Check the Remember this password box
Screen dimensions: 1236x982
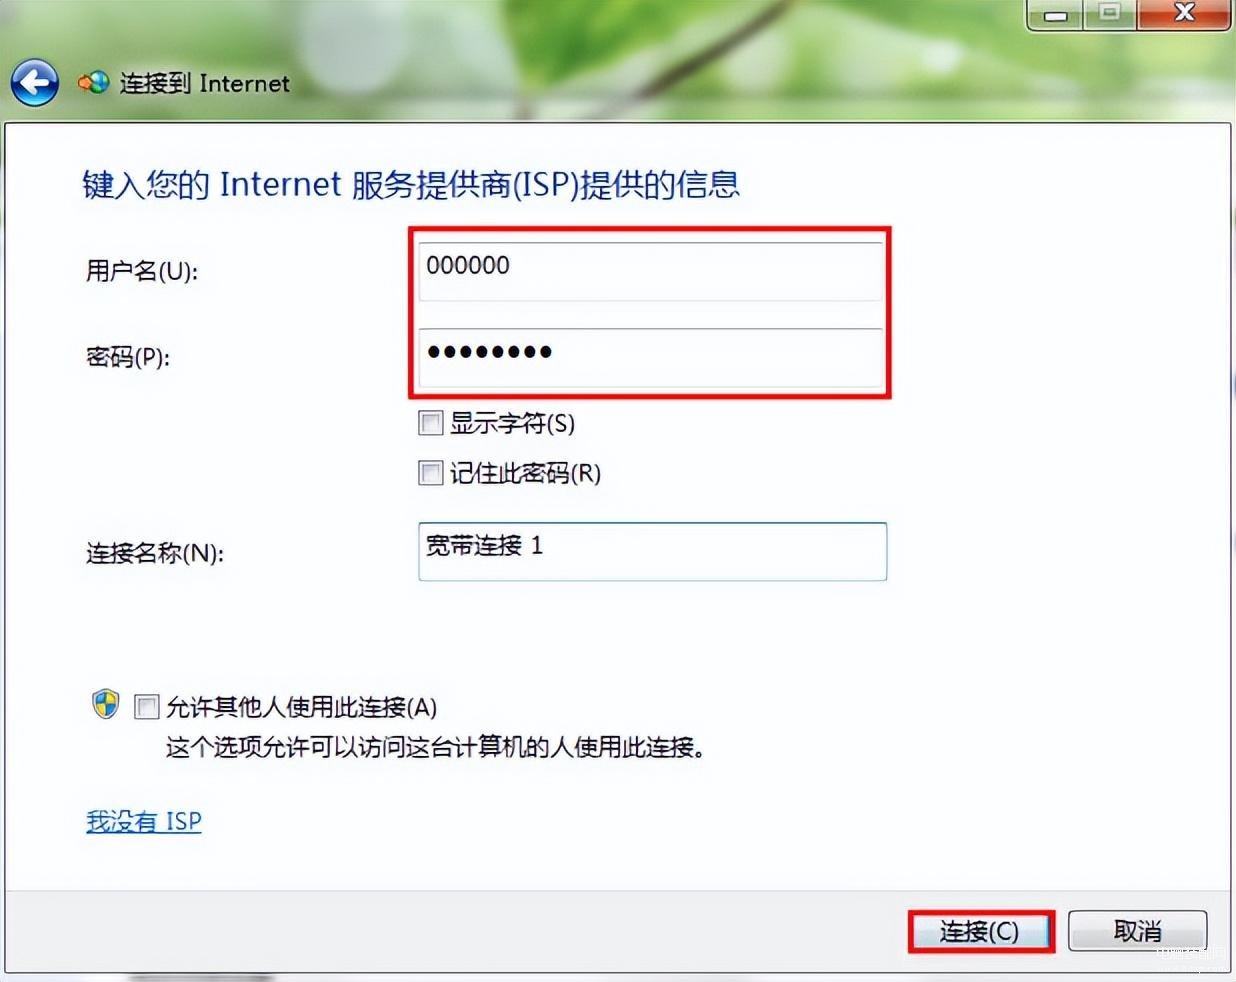[431, 473]
